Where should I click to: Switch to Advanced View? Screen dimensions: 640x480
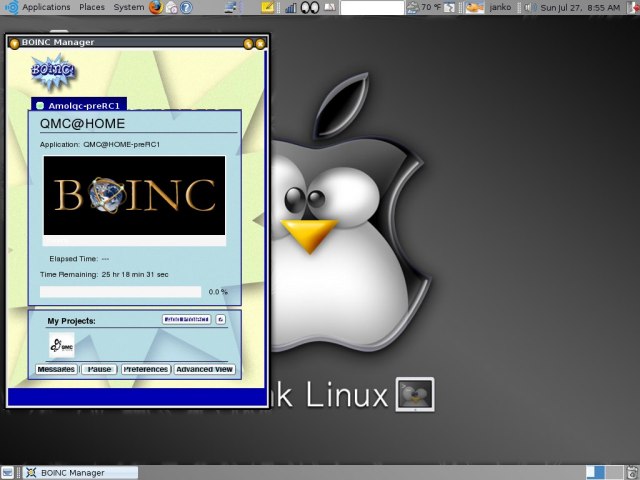click(204, 369)
